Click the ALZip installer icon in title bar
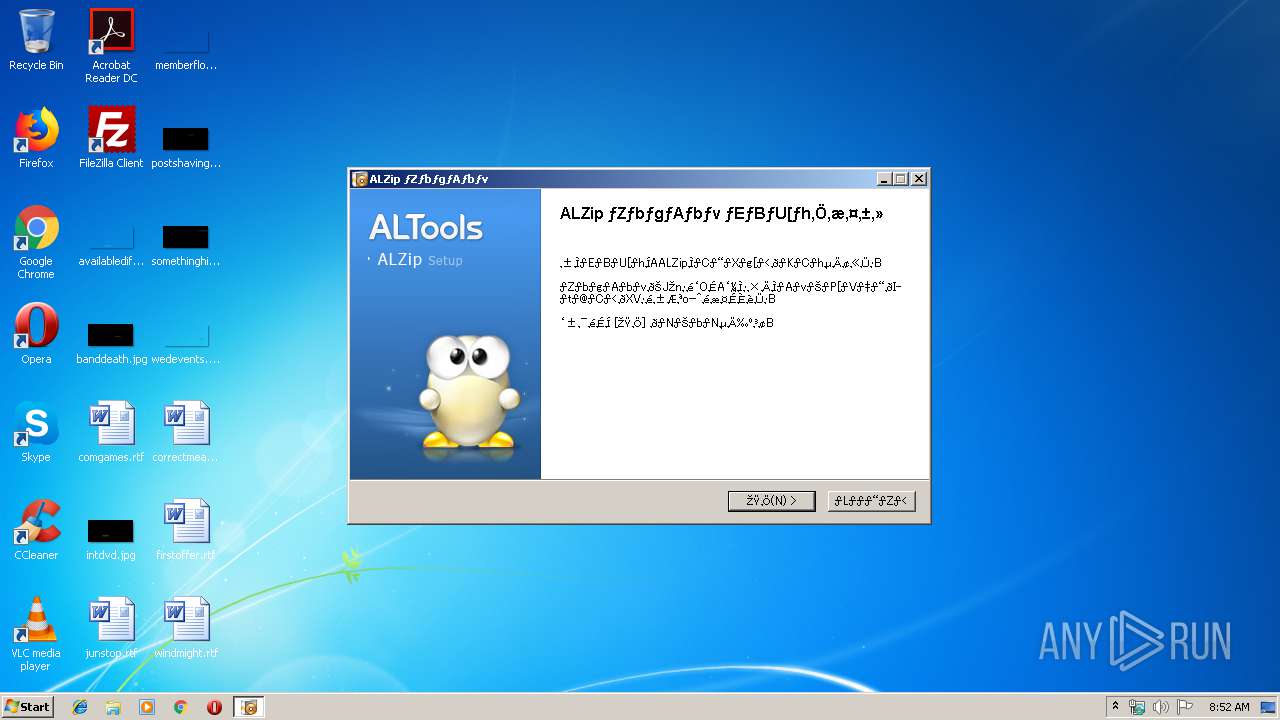This screenshot has width=1280, height=720. coord(360,179)
